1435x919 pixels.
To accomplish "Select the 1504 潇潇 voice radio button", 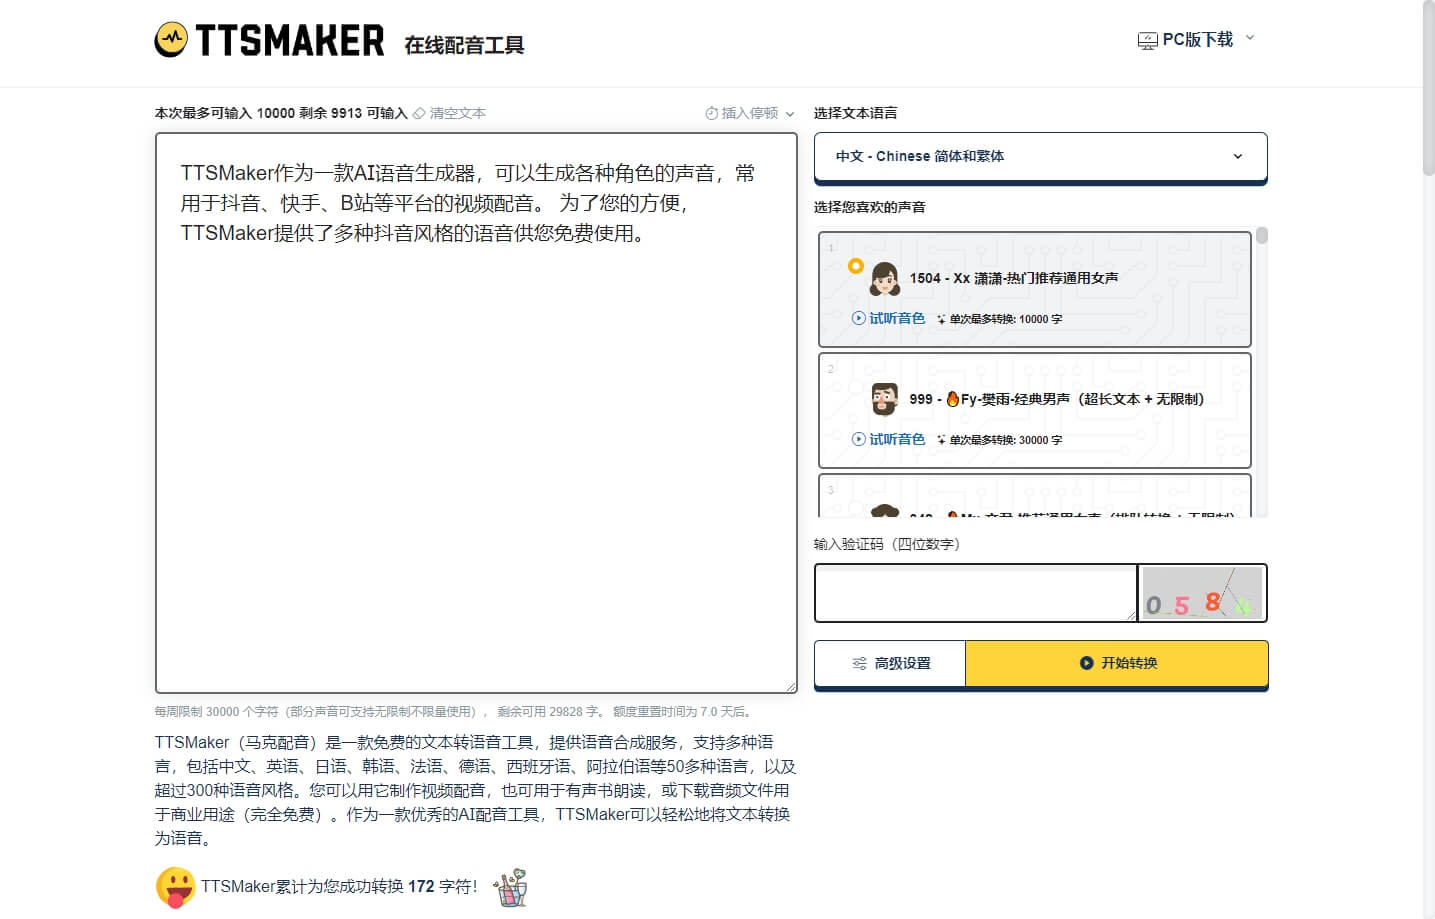I will pos(855,266).
